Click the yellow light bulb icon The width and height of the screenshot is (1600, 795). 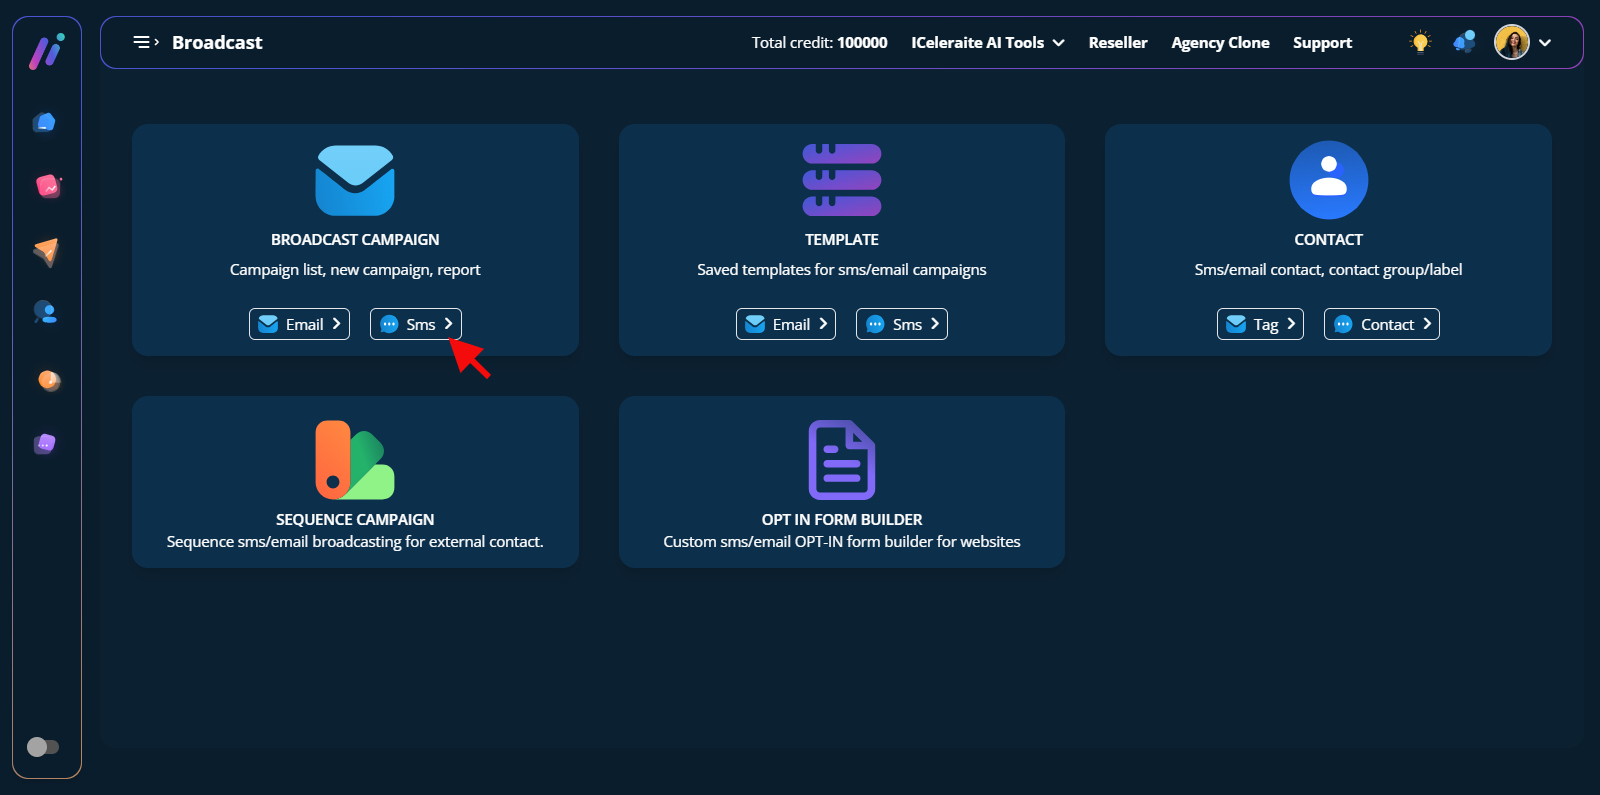(x=1420, y=42)
